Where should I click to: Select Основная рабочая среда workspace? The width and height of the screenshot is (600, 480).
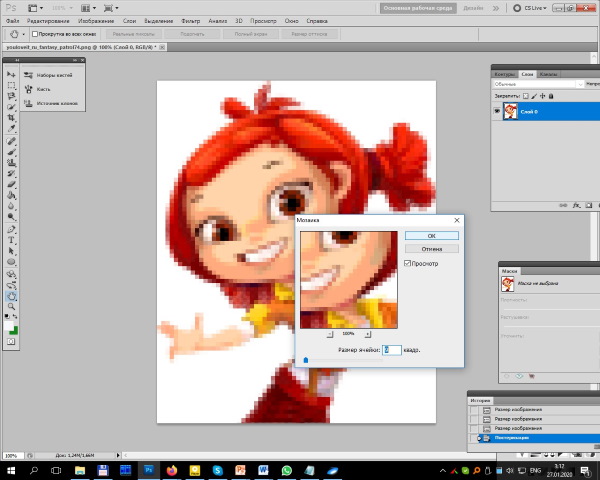(418, 8)
